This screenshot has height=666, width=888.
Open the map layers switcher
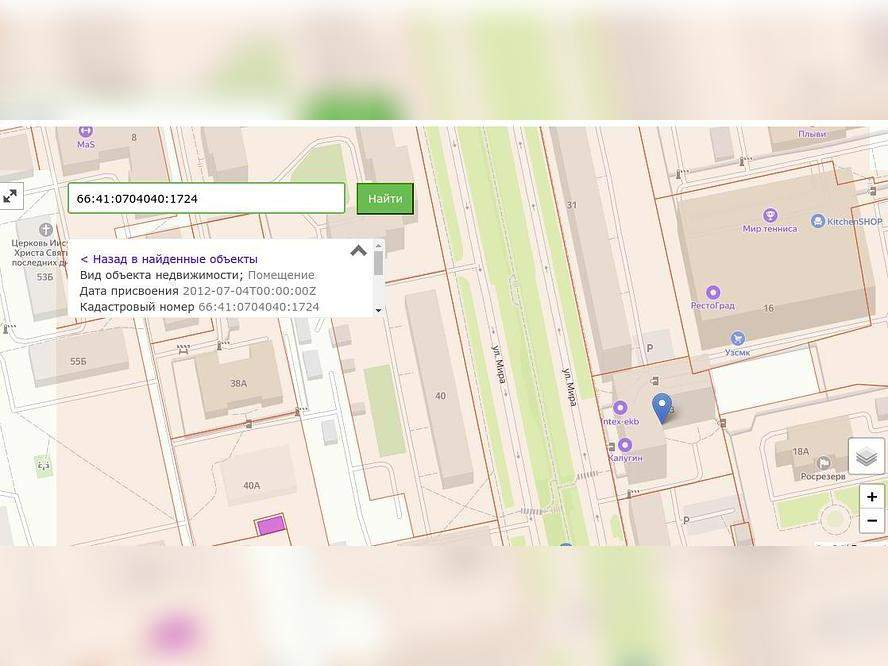(x=866, y=457)
